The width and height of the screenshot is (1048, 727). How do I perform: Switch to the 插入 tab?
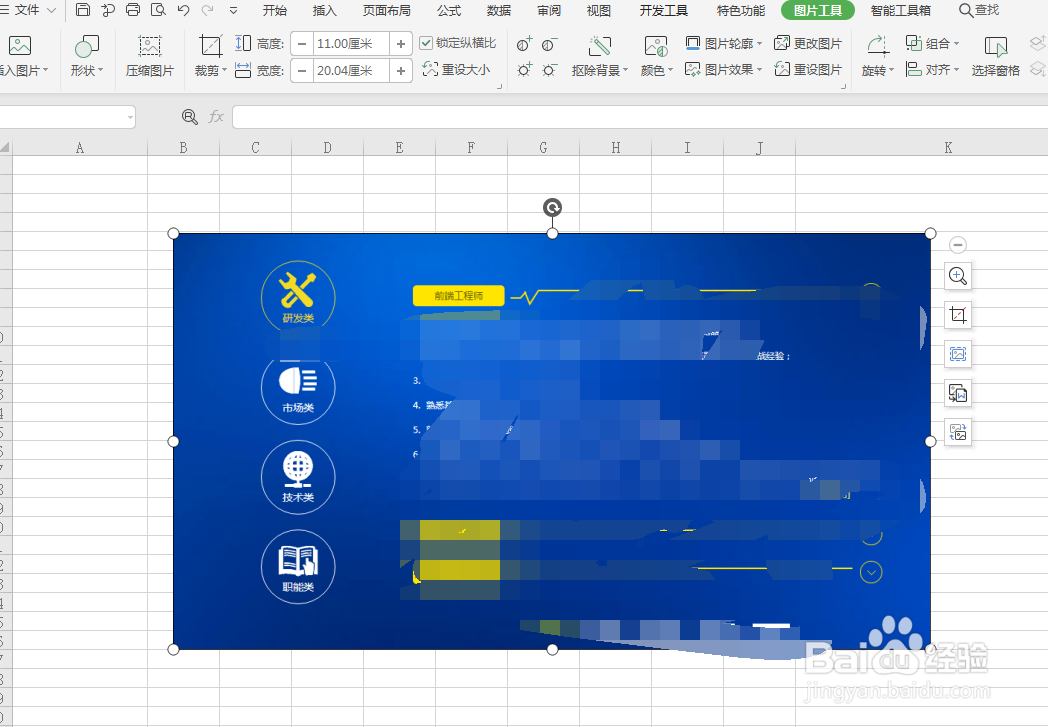(x=325, y=10)
